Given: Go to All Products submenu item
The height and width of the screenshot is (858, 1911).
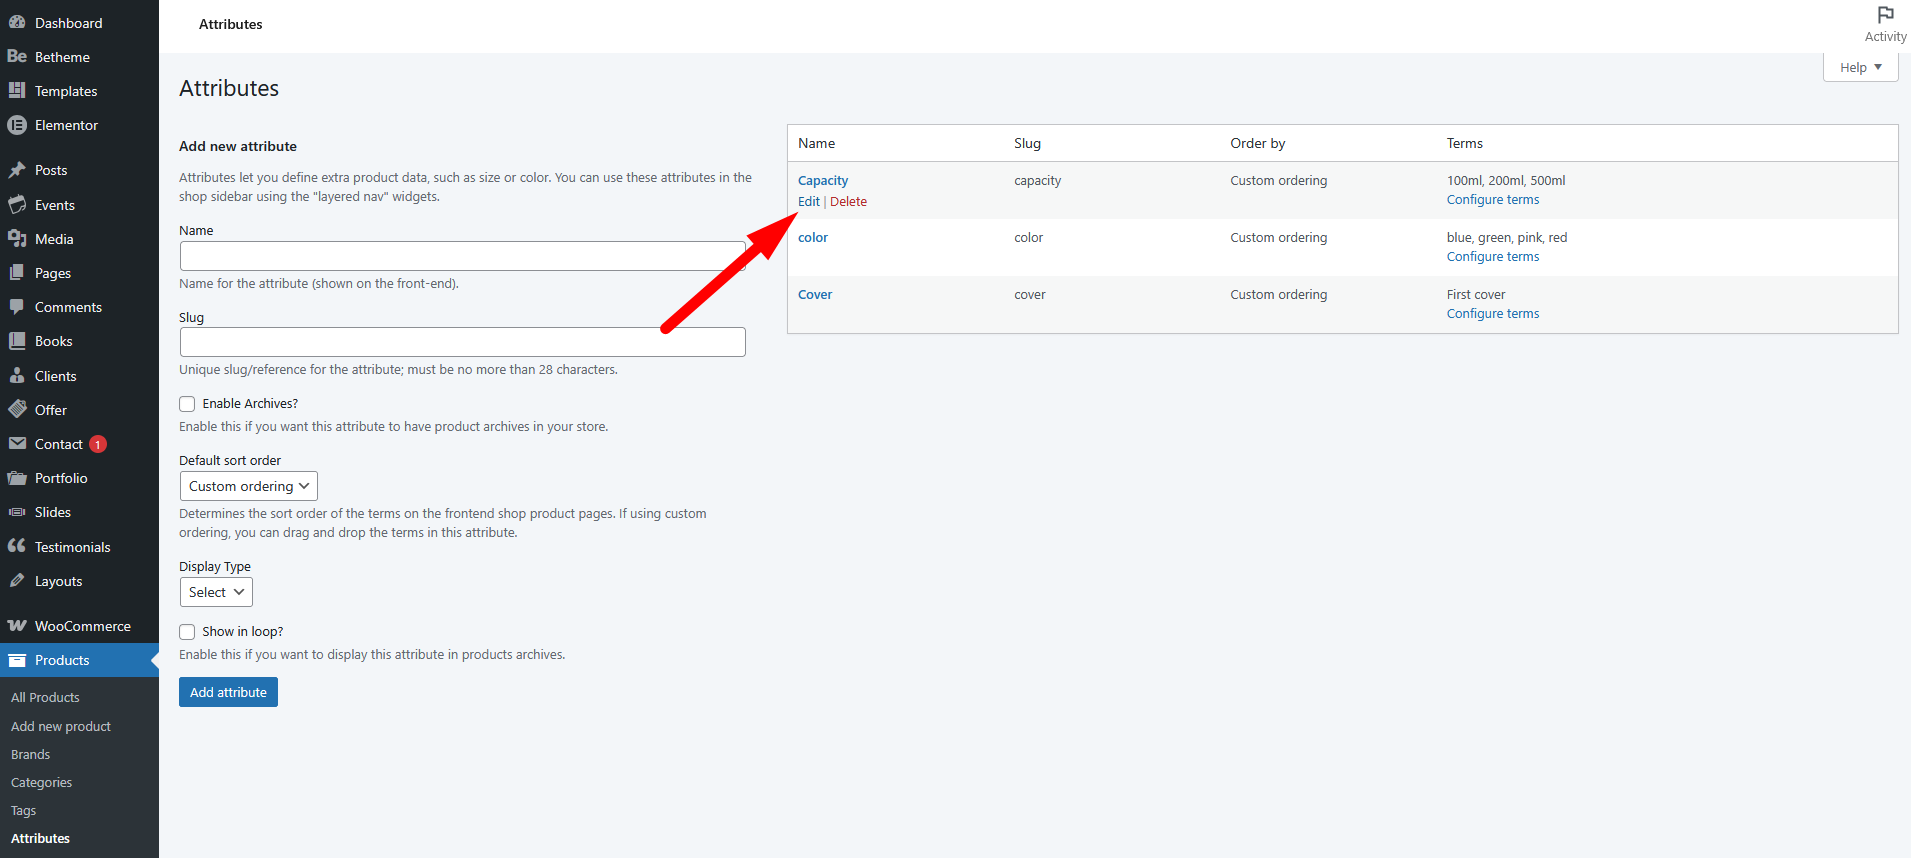Looking at the screenshot, I should point(45,697).
